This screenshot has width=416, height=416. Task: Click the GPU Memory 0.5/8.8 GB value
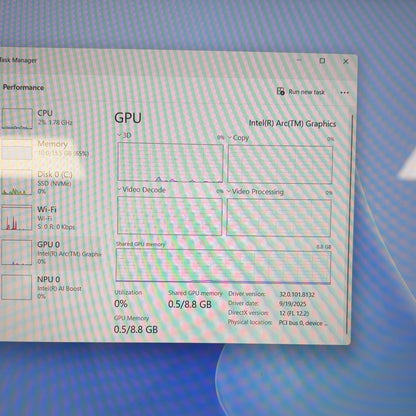(x=136, y=329)
